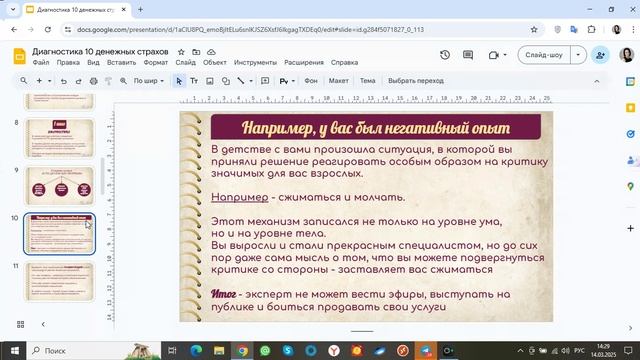640x360 pixels.
Task: Open the Keep side panel icon
Action: click(x=630, y=108)
